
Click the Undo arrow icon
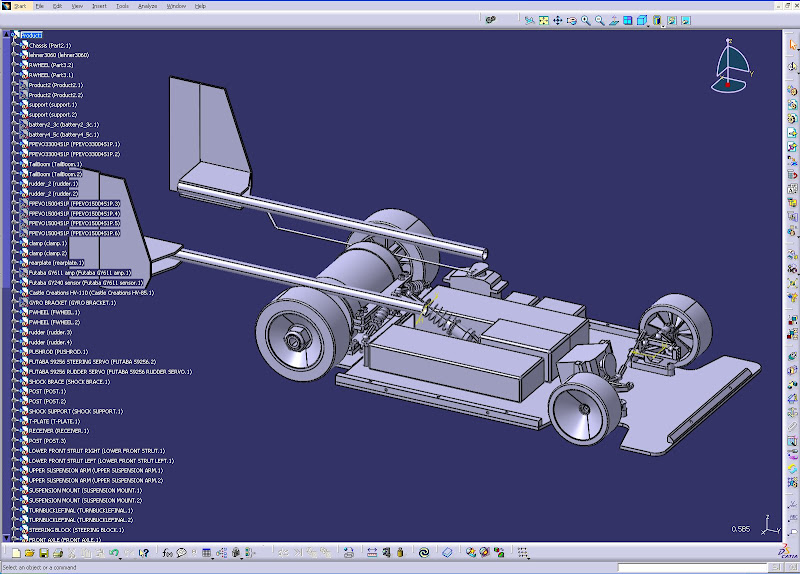point(114,552)
